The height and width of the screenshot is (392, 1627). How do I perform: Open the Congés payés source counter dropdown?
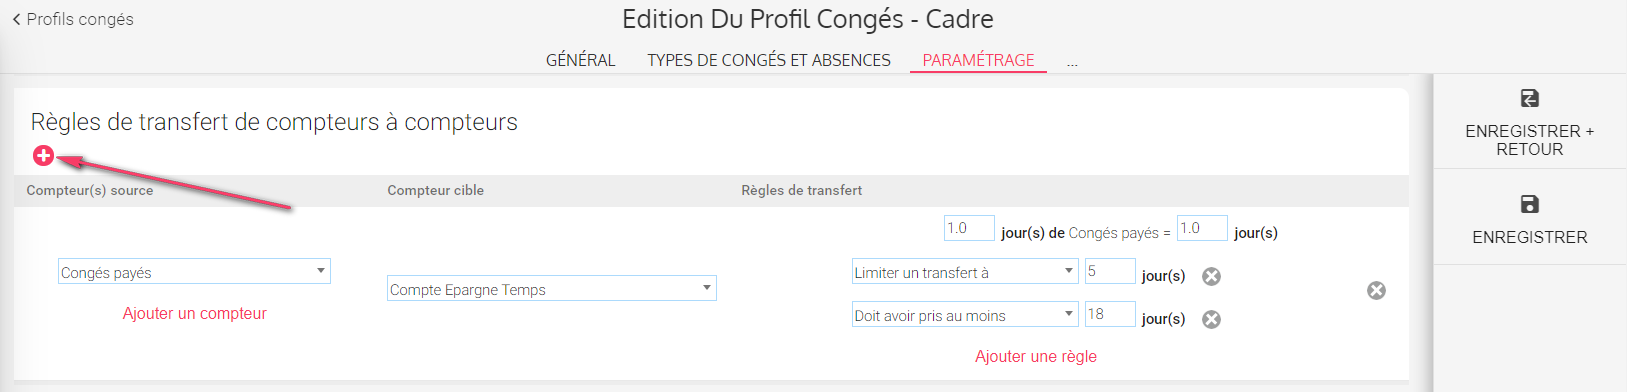(194, 272)
